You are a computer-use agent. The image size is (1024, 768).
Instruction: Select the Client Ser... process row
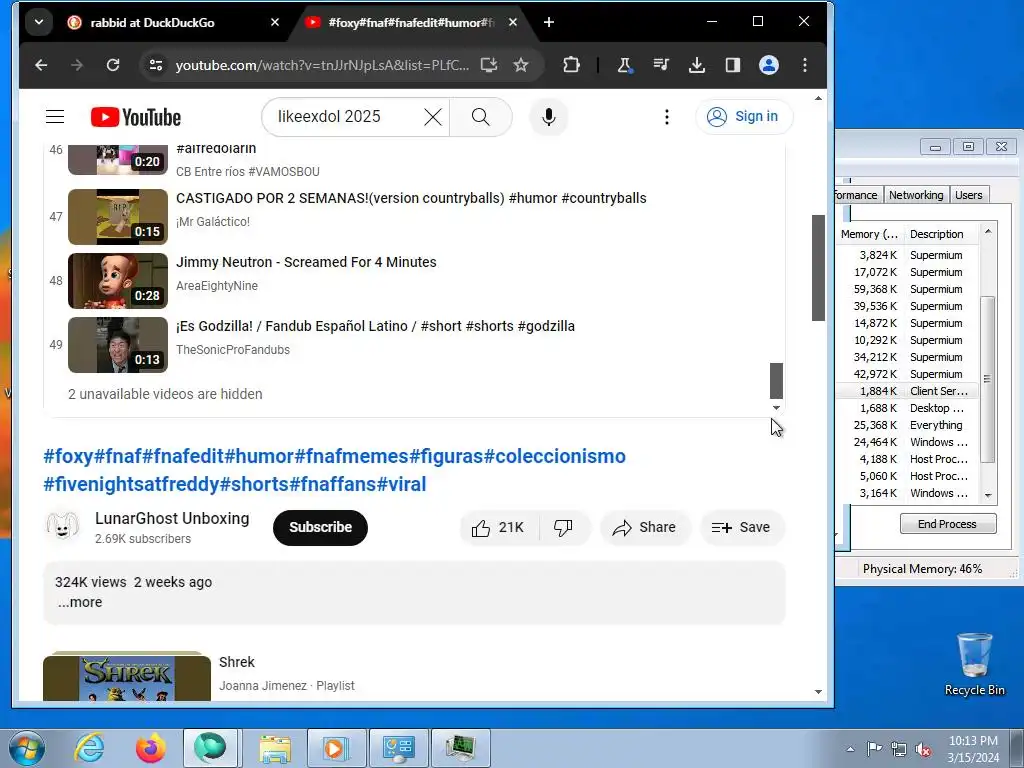[908, 391]
